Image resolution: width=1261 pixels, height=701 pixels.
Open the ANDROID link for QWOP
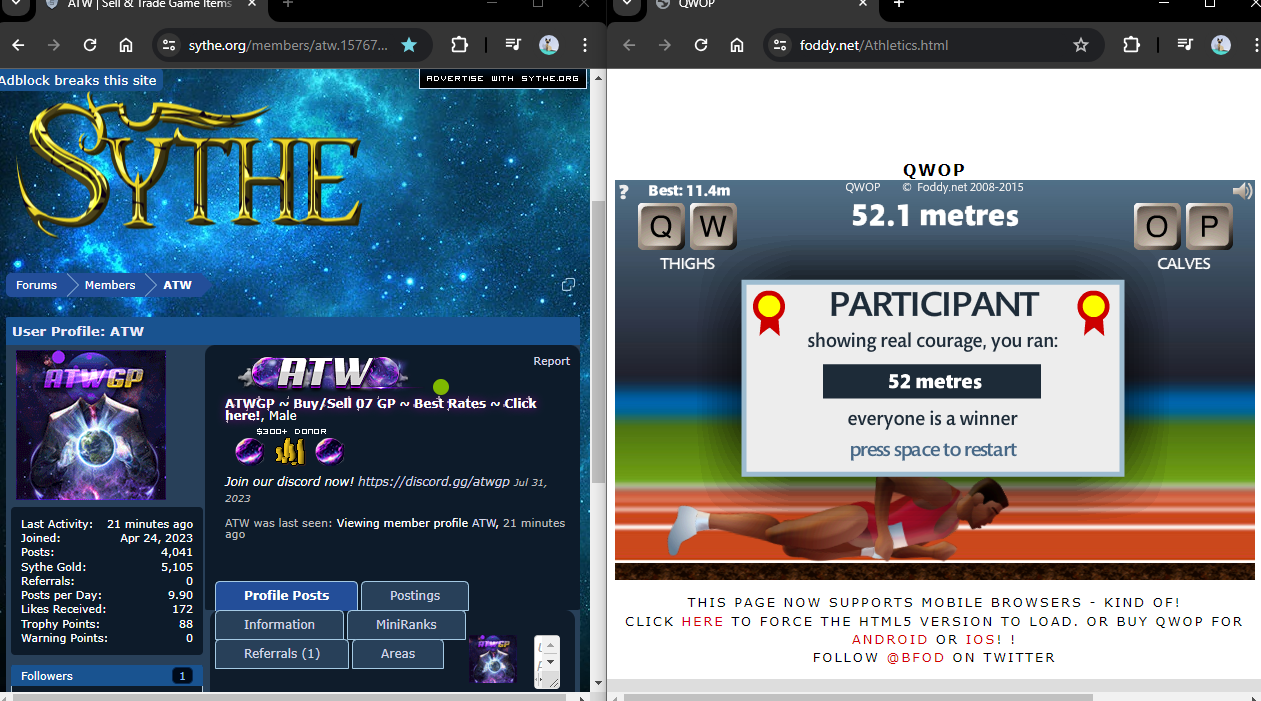[891, 639]
